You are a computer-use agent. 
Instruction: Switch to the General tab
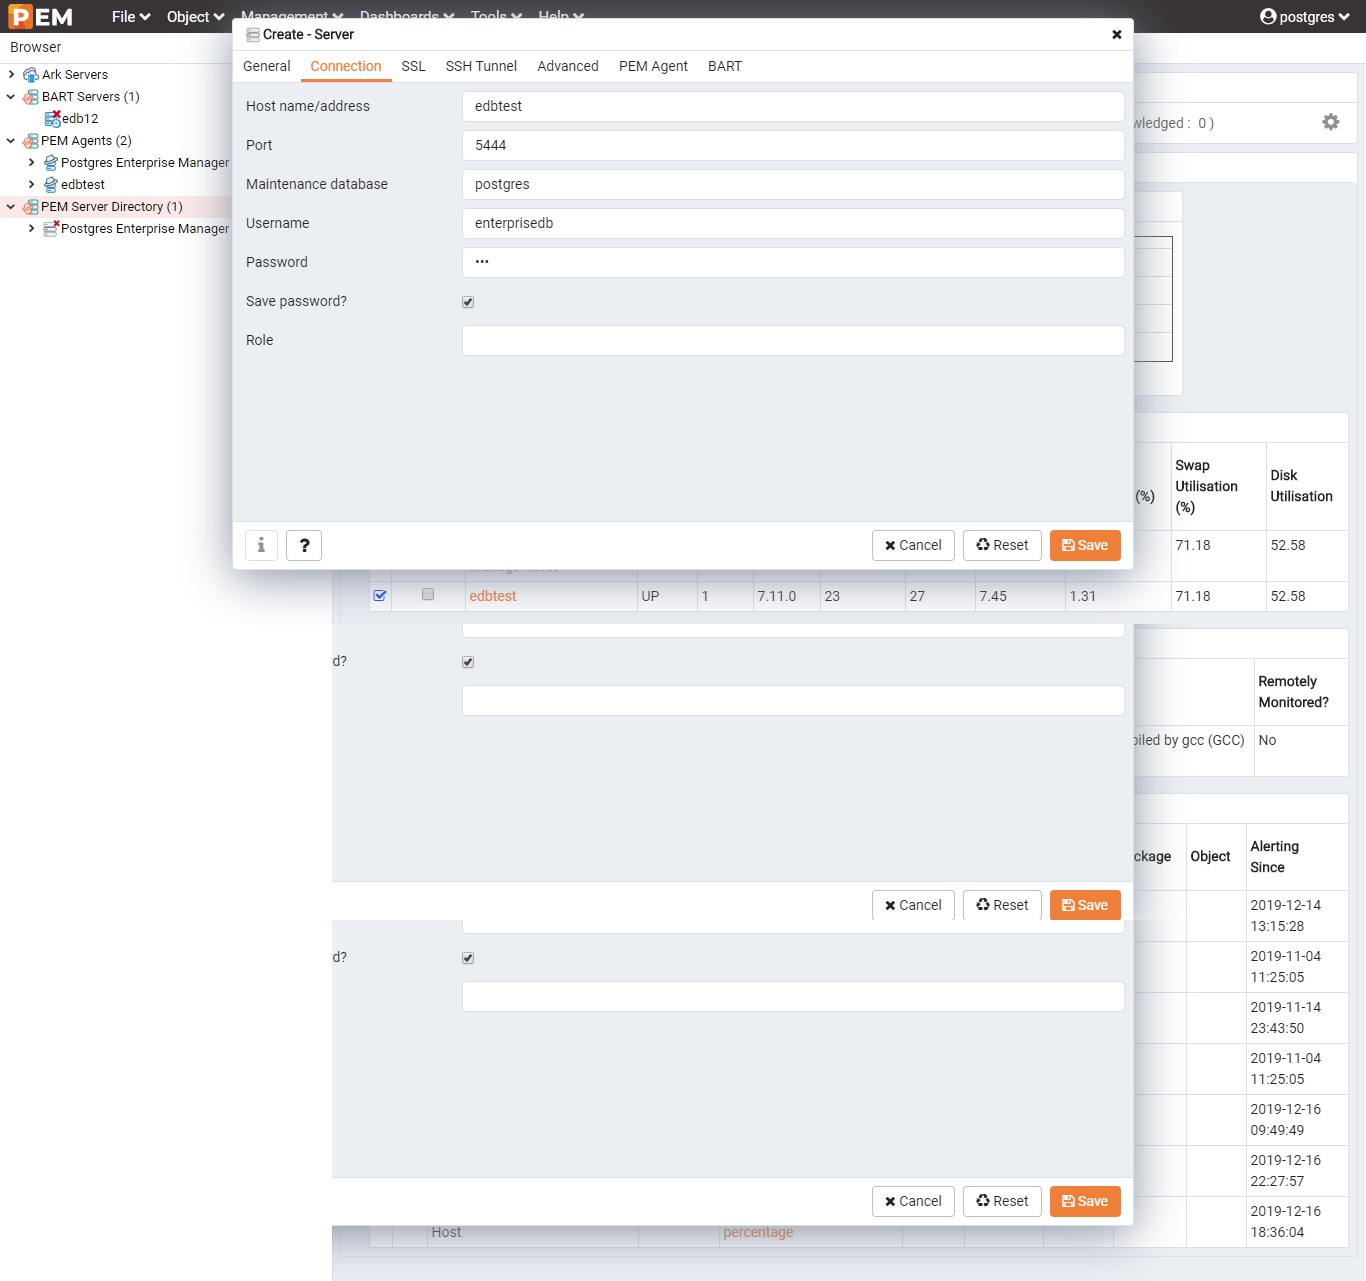click(x=267, y=66)
